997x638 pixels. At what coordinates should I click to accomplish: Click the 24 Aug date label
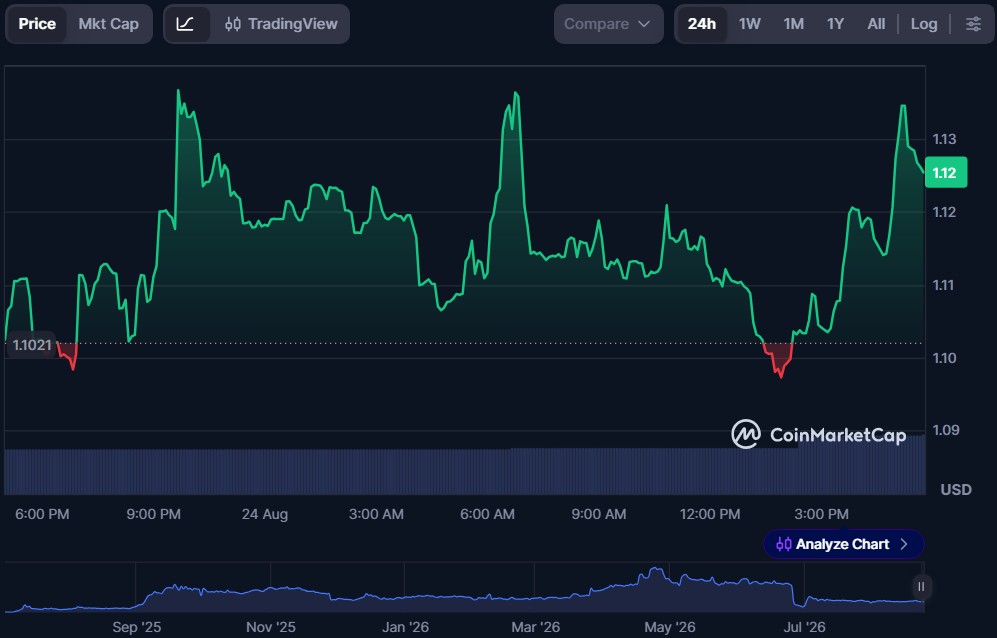tap(265, 514)
